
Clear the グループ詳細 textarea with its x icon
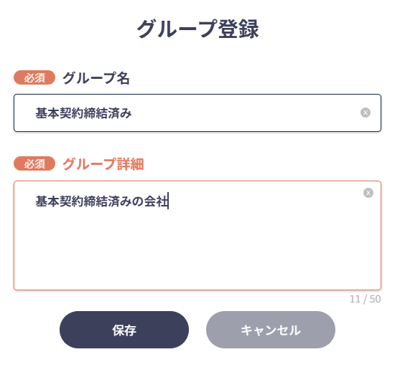point(368,193)
